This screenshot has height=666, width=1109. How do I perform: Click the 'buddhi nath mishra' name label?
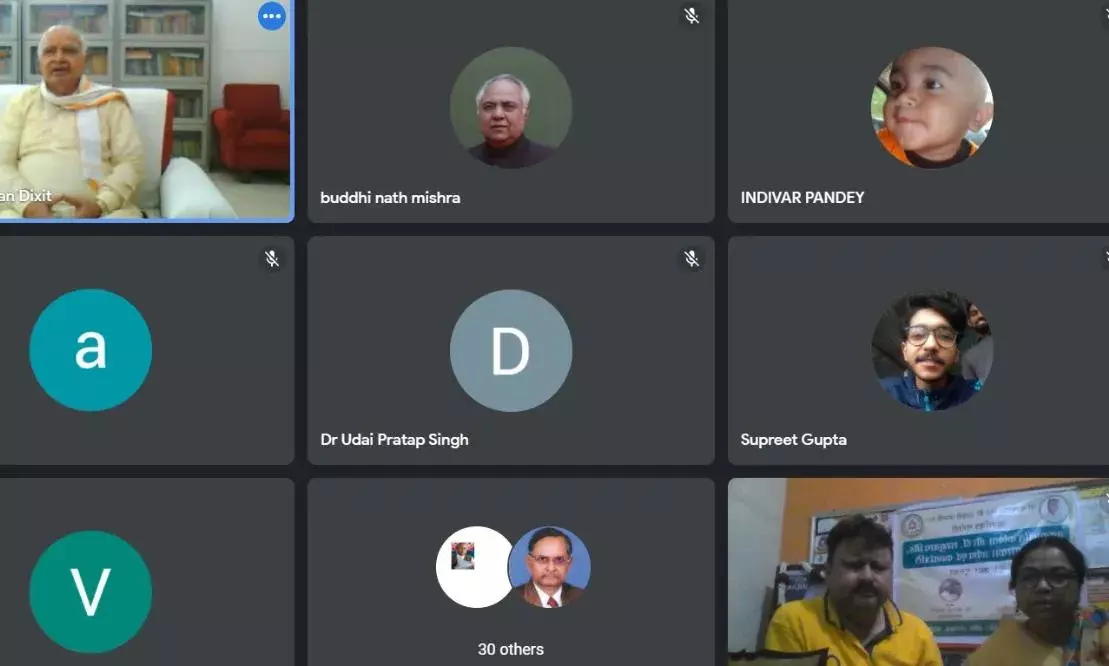coord(390,198)
